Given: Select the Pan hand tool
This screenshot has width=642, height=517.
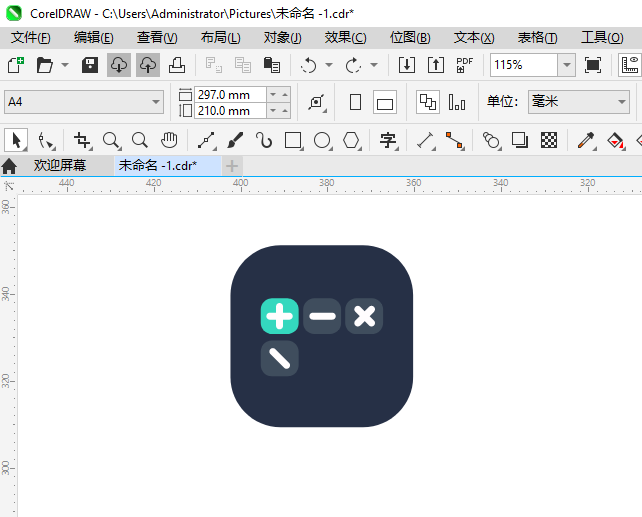Looking at the screenshot, I should tap(169, 140).
